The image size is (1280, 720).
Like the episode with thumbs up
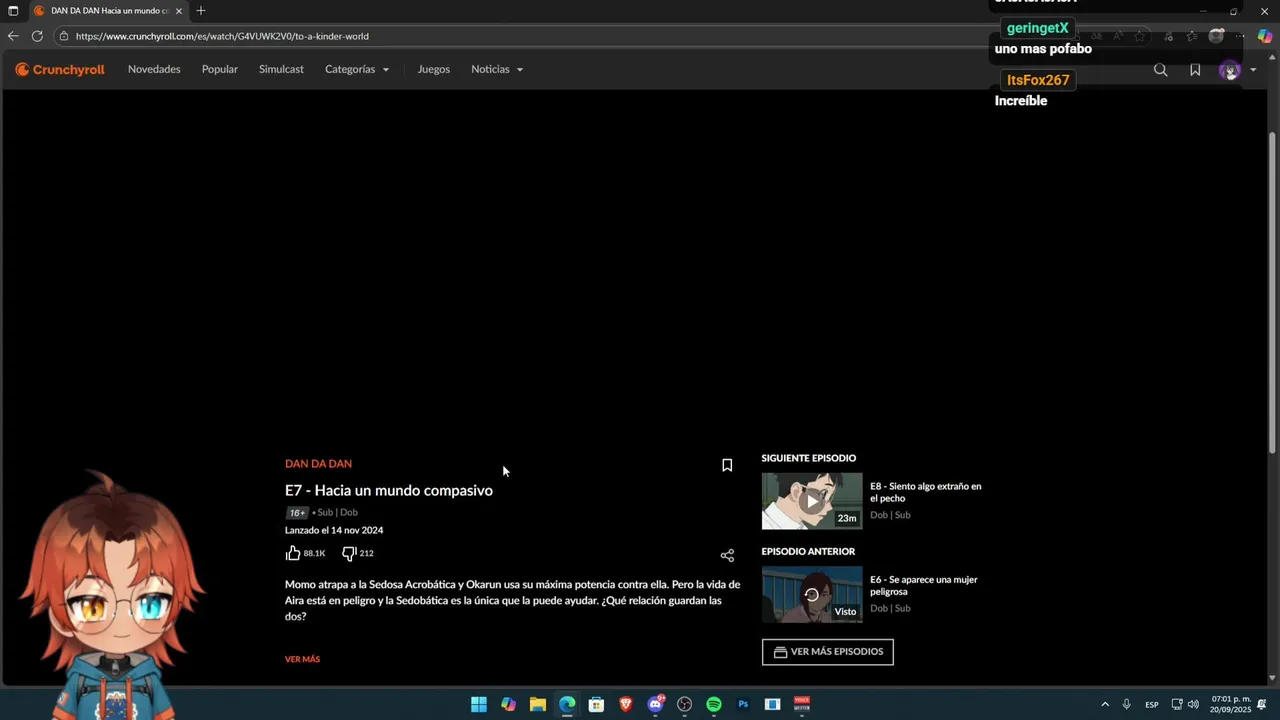(x=293, y=553)
